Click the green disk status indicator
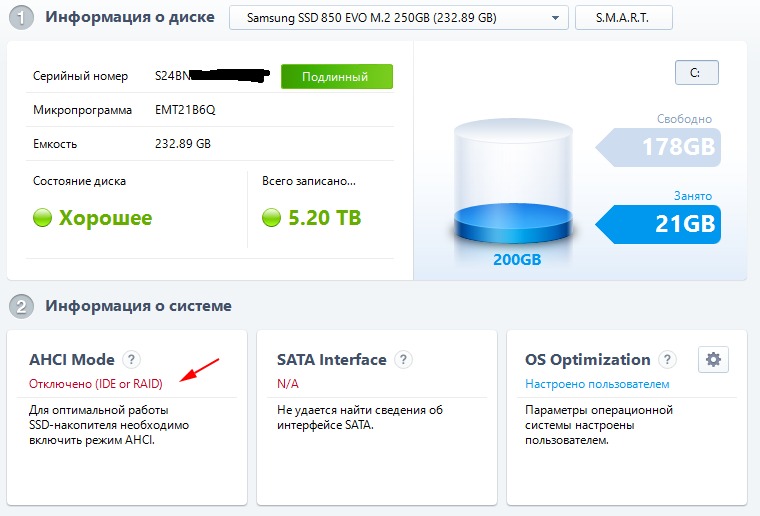The image size is (760, 516). pos(42,218)
